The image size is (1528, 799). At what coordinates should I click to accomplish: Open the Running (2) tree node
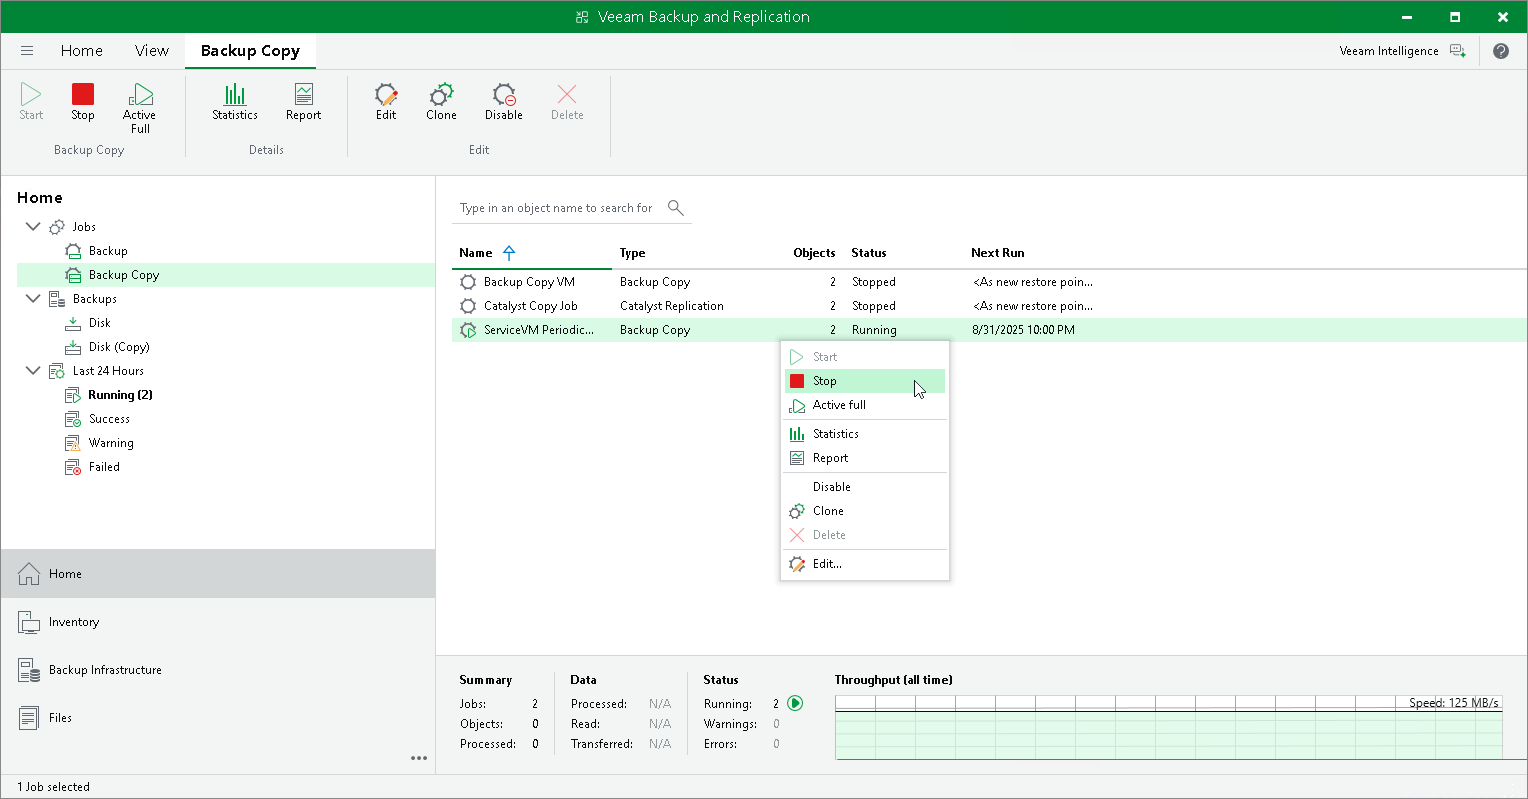click(109, 395)
